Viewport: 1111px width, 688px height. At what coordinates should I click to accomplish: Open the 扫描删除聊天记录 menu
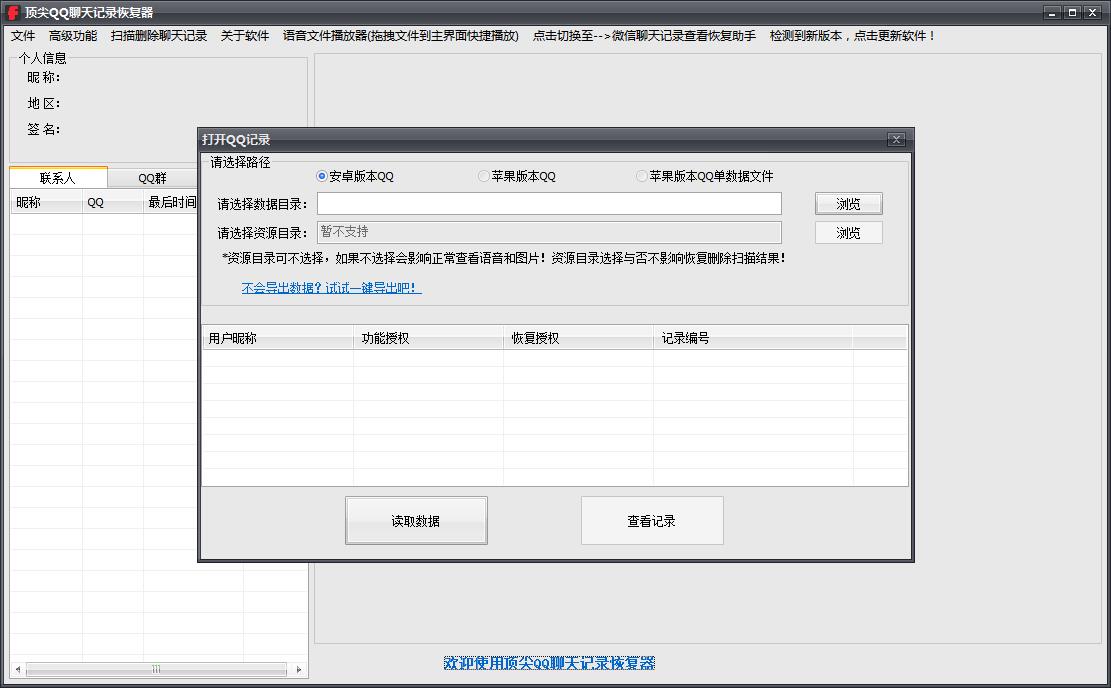(x=159, y=35)
